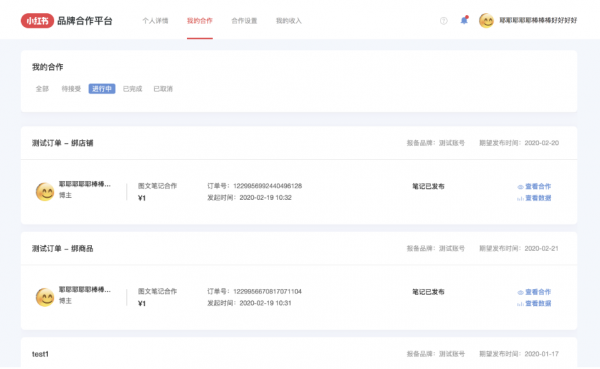The width and height of the screenshot is (600, 369).
Task: Open the 我的收入 tab
Action: point(289,21)
